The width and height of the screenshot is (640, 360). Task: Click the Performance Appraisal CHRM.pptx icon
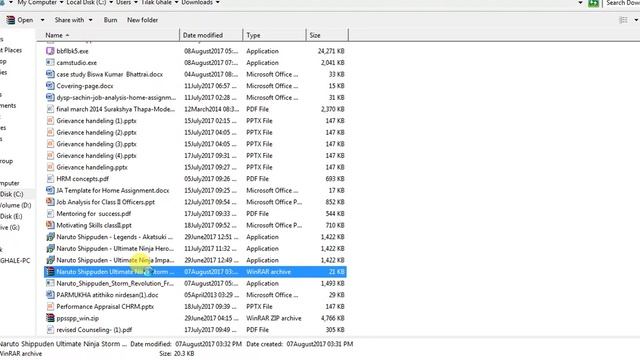(x=50, y=307)
